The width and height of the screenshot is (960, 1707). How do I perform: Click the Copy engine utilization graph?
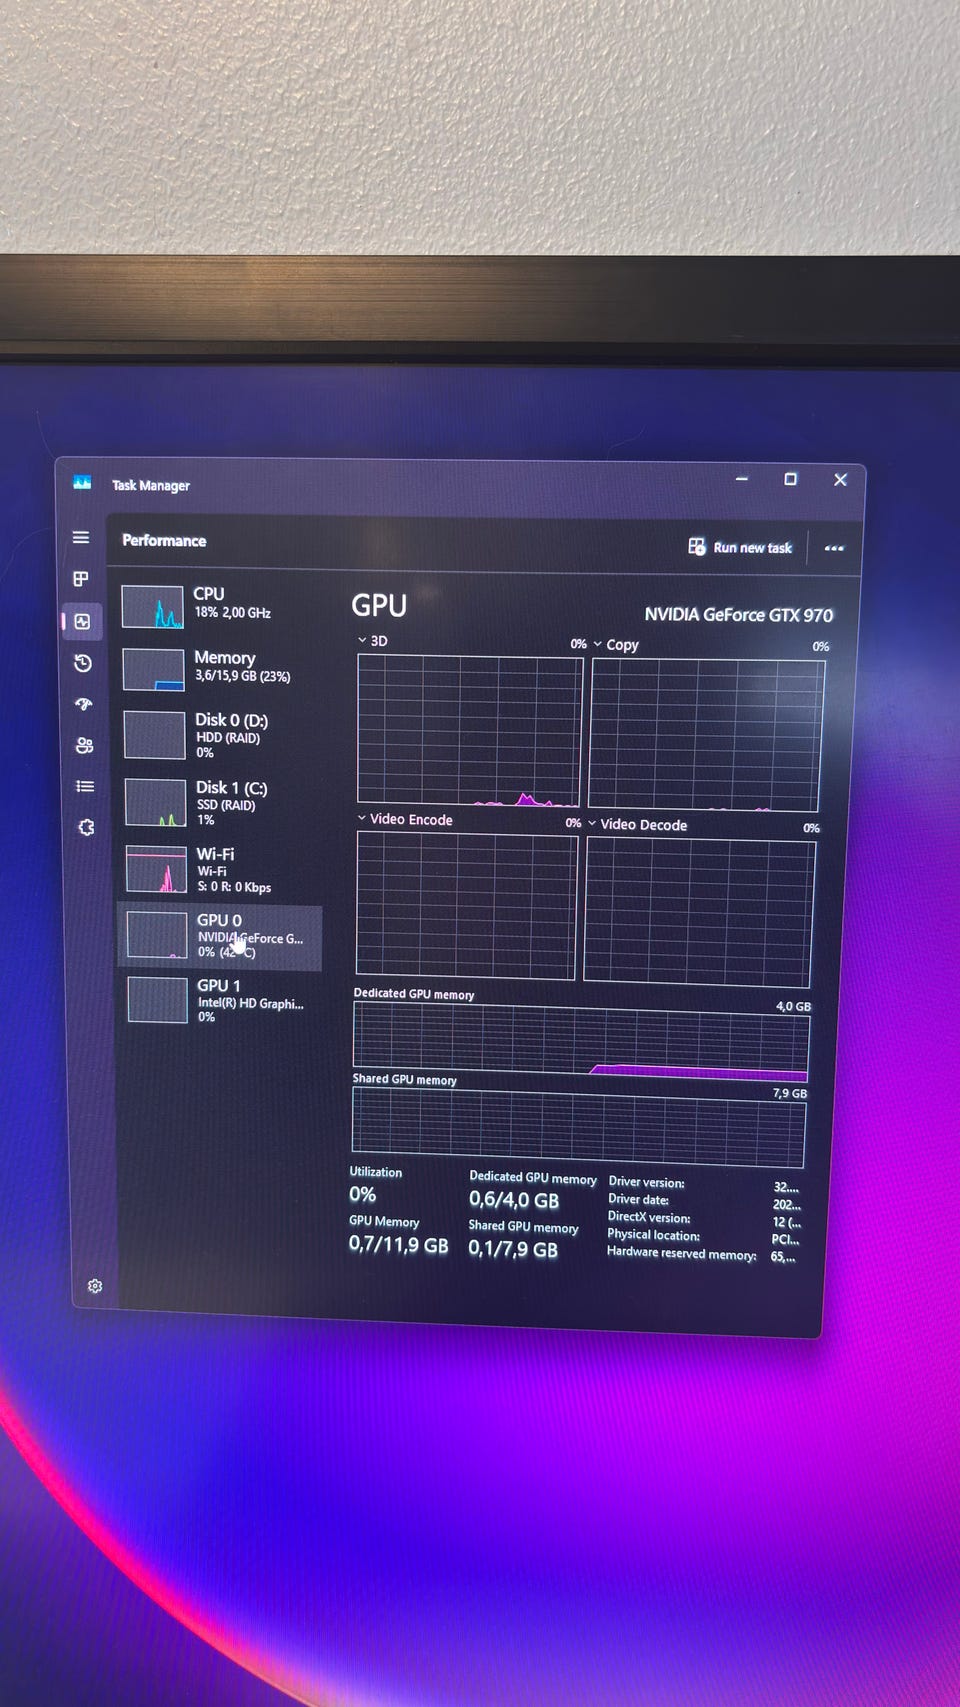[x=706, y=735]
